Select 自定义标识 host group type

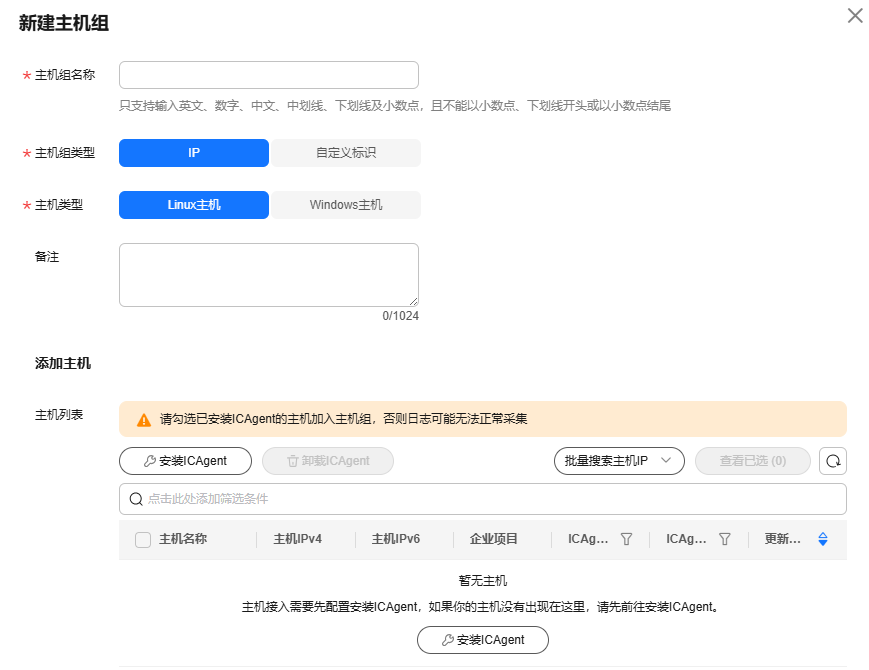pyautogui.click(x=346, y=153)
